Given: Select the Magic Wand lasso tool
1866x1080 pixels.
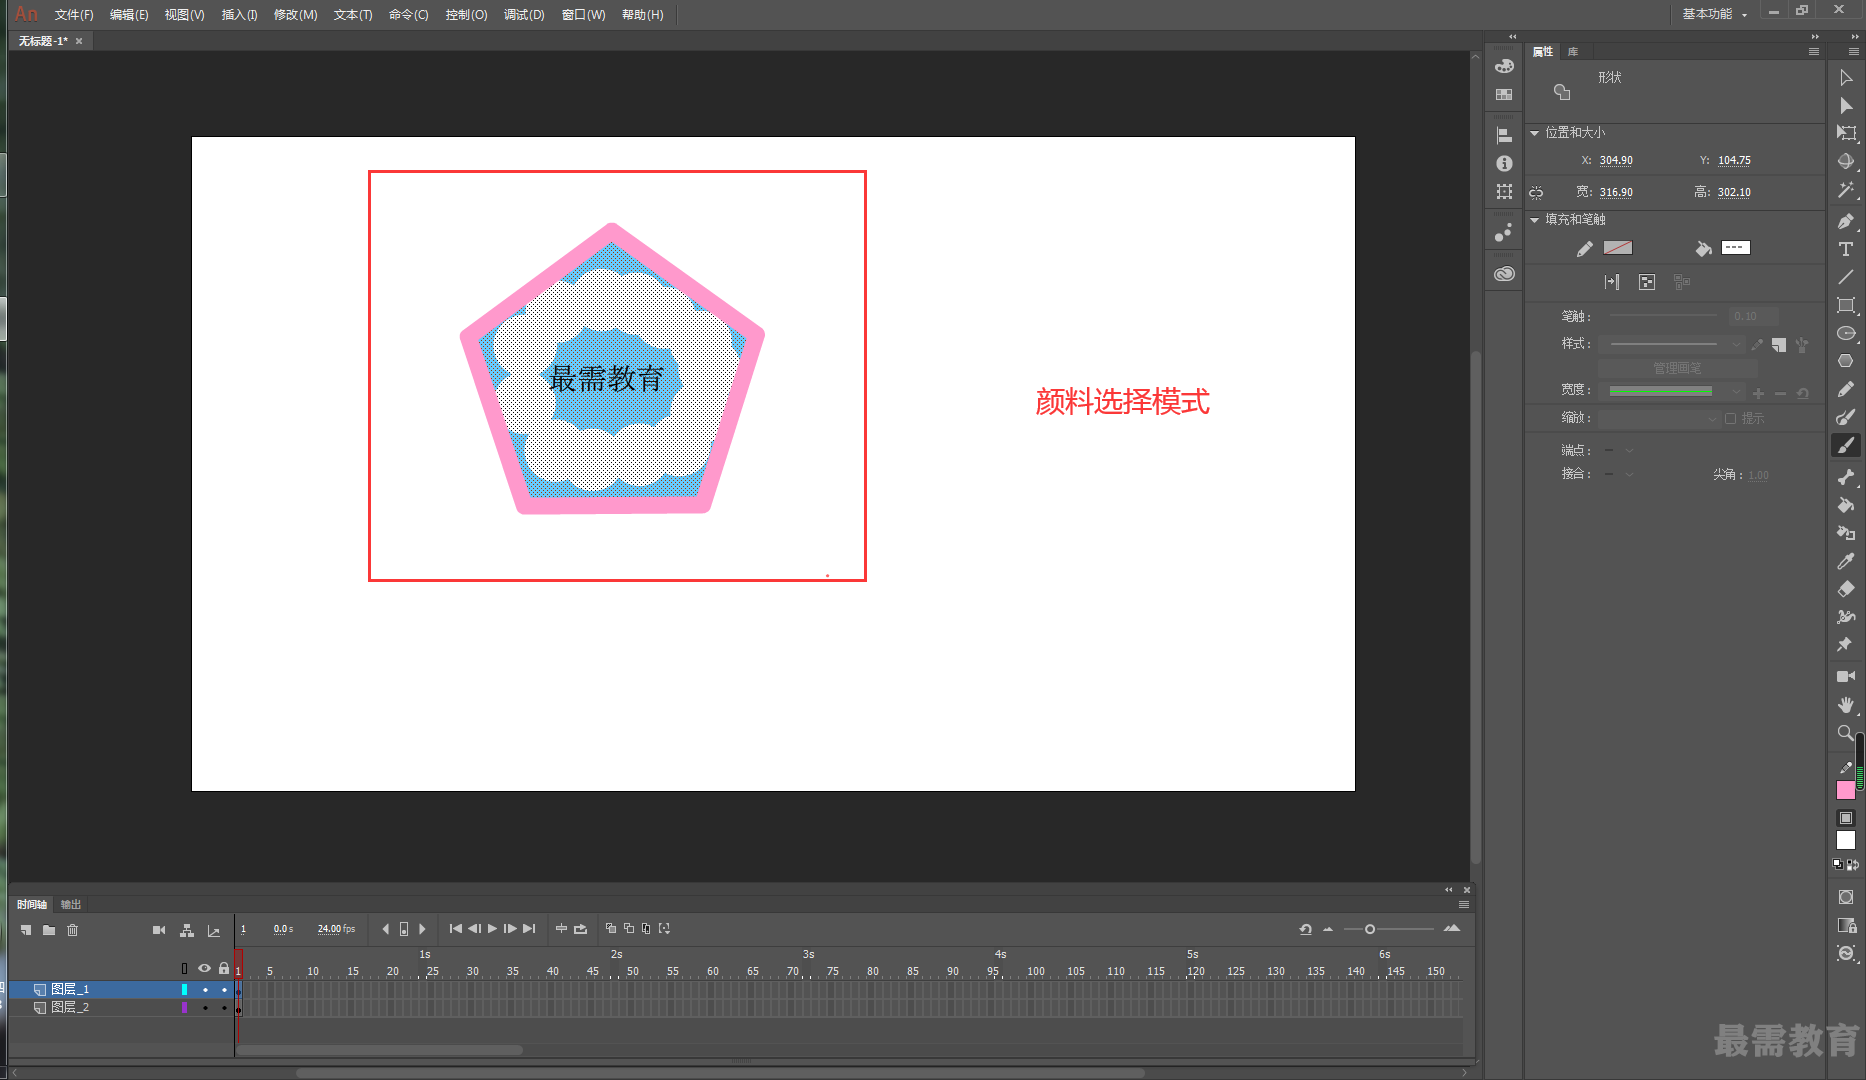Looking at the screenshot, I should click(1846, 189).
